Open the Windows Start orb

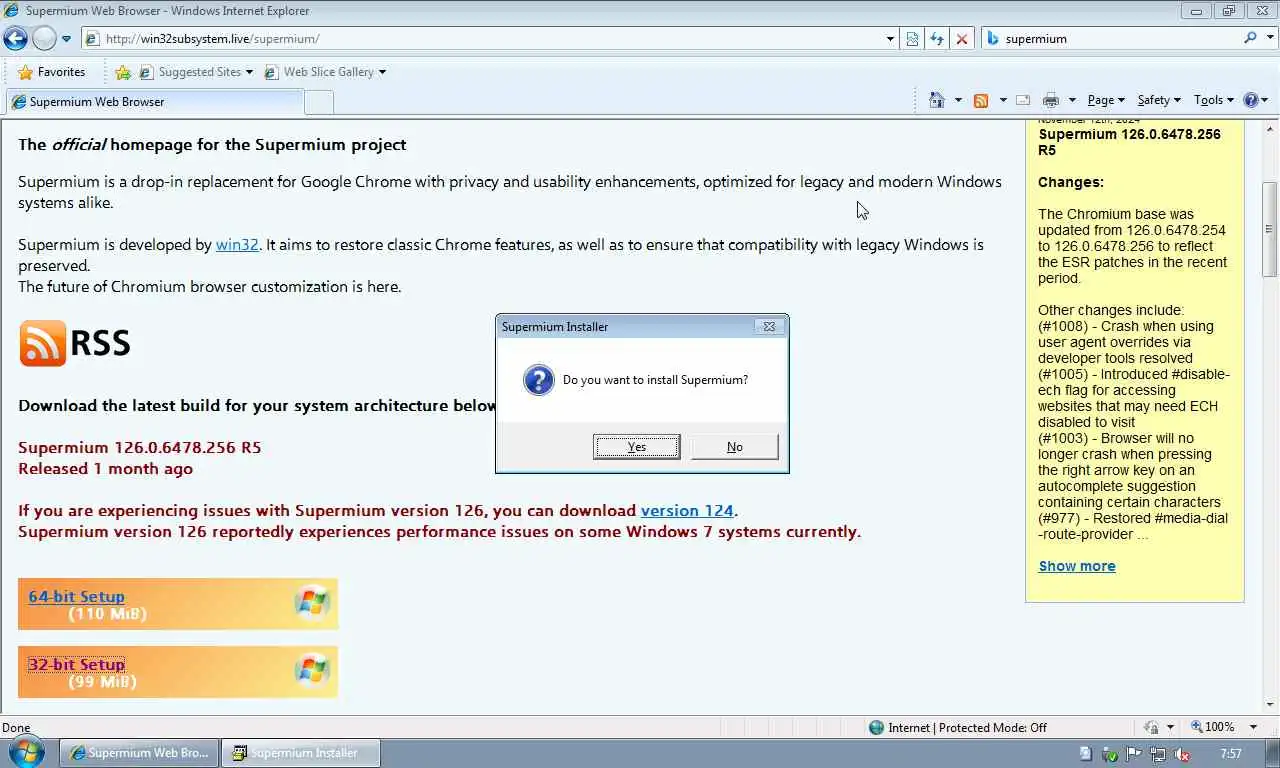[x=25, y=753]
